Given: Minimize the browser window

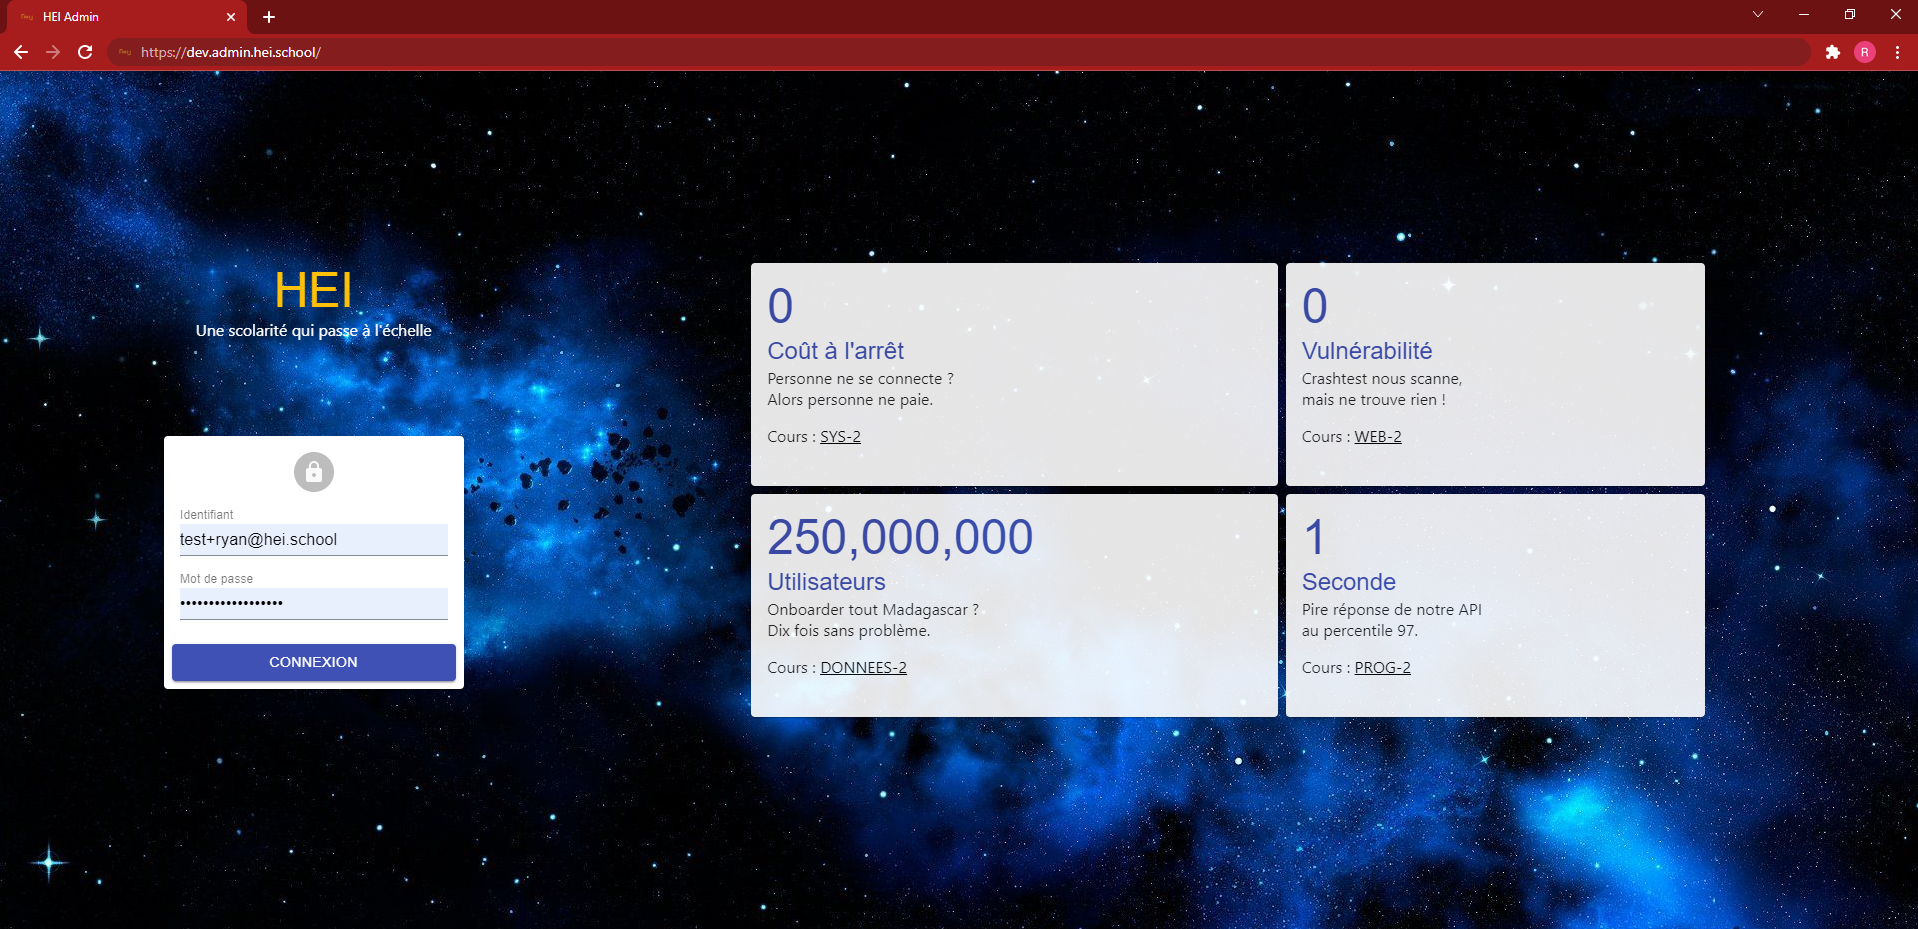Looking at the screenshot, I should pyautogui.click(x=1804, y=14).
